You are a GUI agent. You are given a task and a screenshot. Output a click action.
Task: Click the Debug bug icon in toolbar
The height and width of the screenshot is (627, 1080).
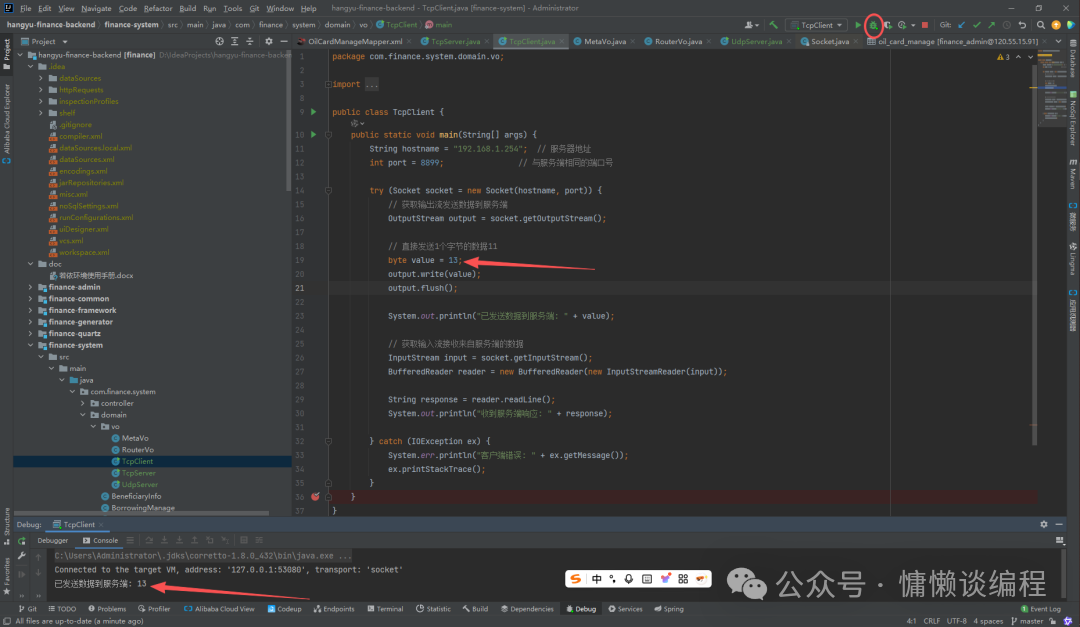click(873, 25)
